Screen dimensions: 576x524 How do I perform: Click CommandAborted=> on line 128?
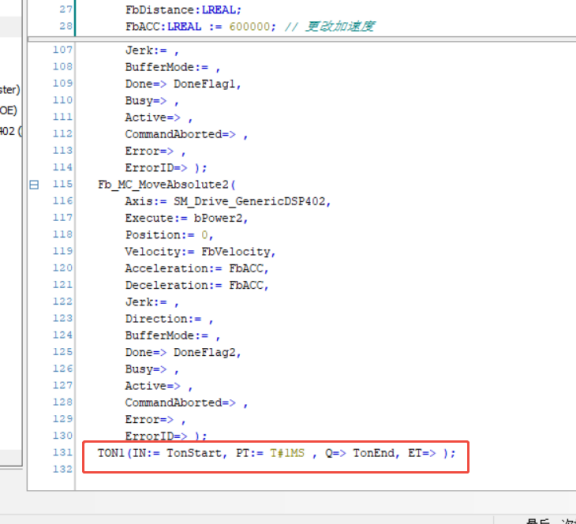(x=180, y=403)
